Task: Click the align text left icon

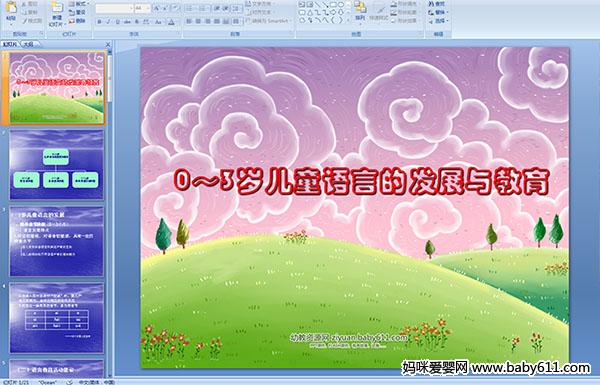Action: (x=189, y=22)
